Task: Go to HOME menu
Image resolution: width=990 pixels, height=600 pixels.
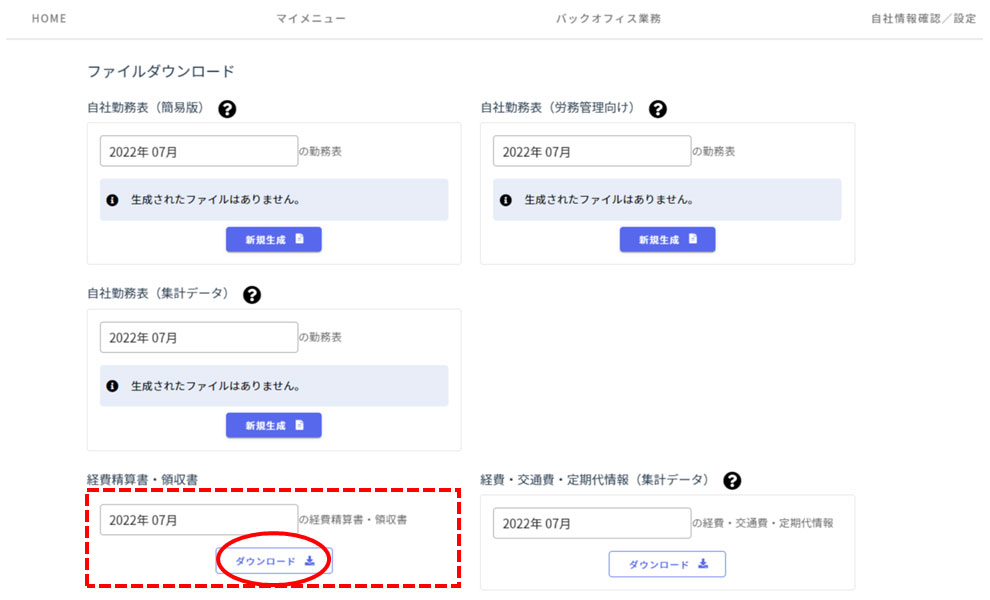Action: [49, 18]
